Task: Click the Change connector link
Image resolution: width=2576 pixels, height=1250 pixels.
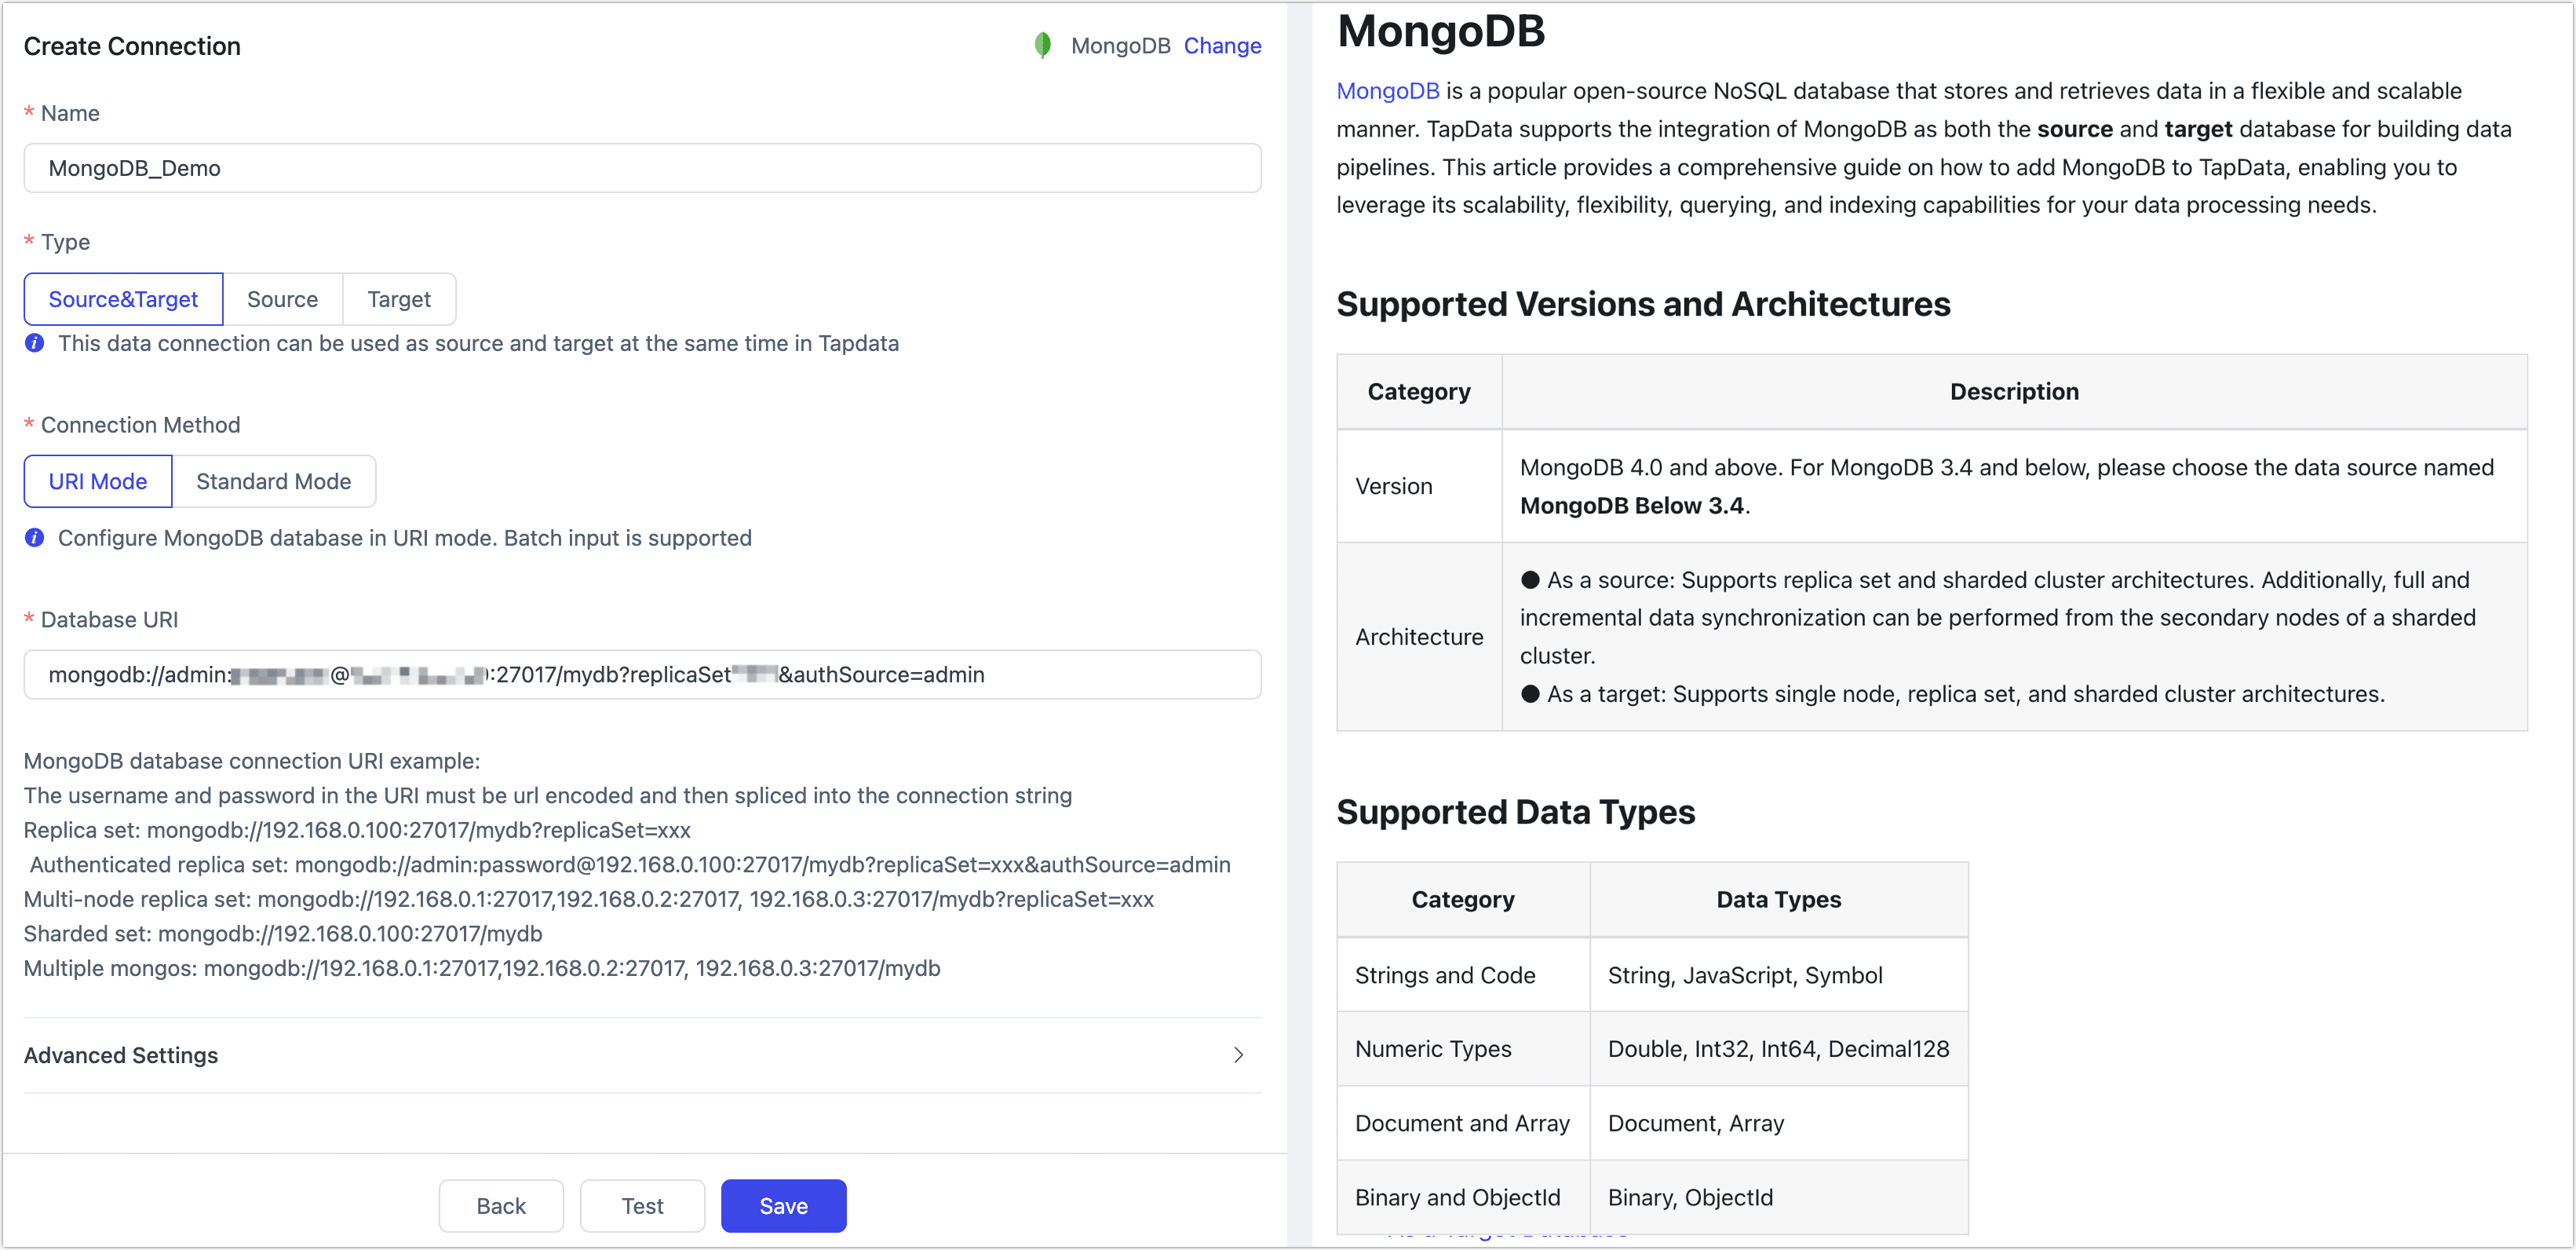Action: coord(1222,45)
